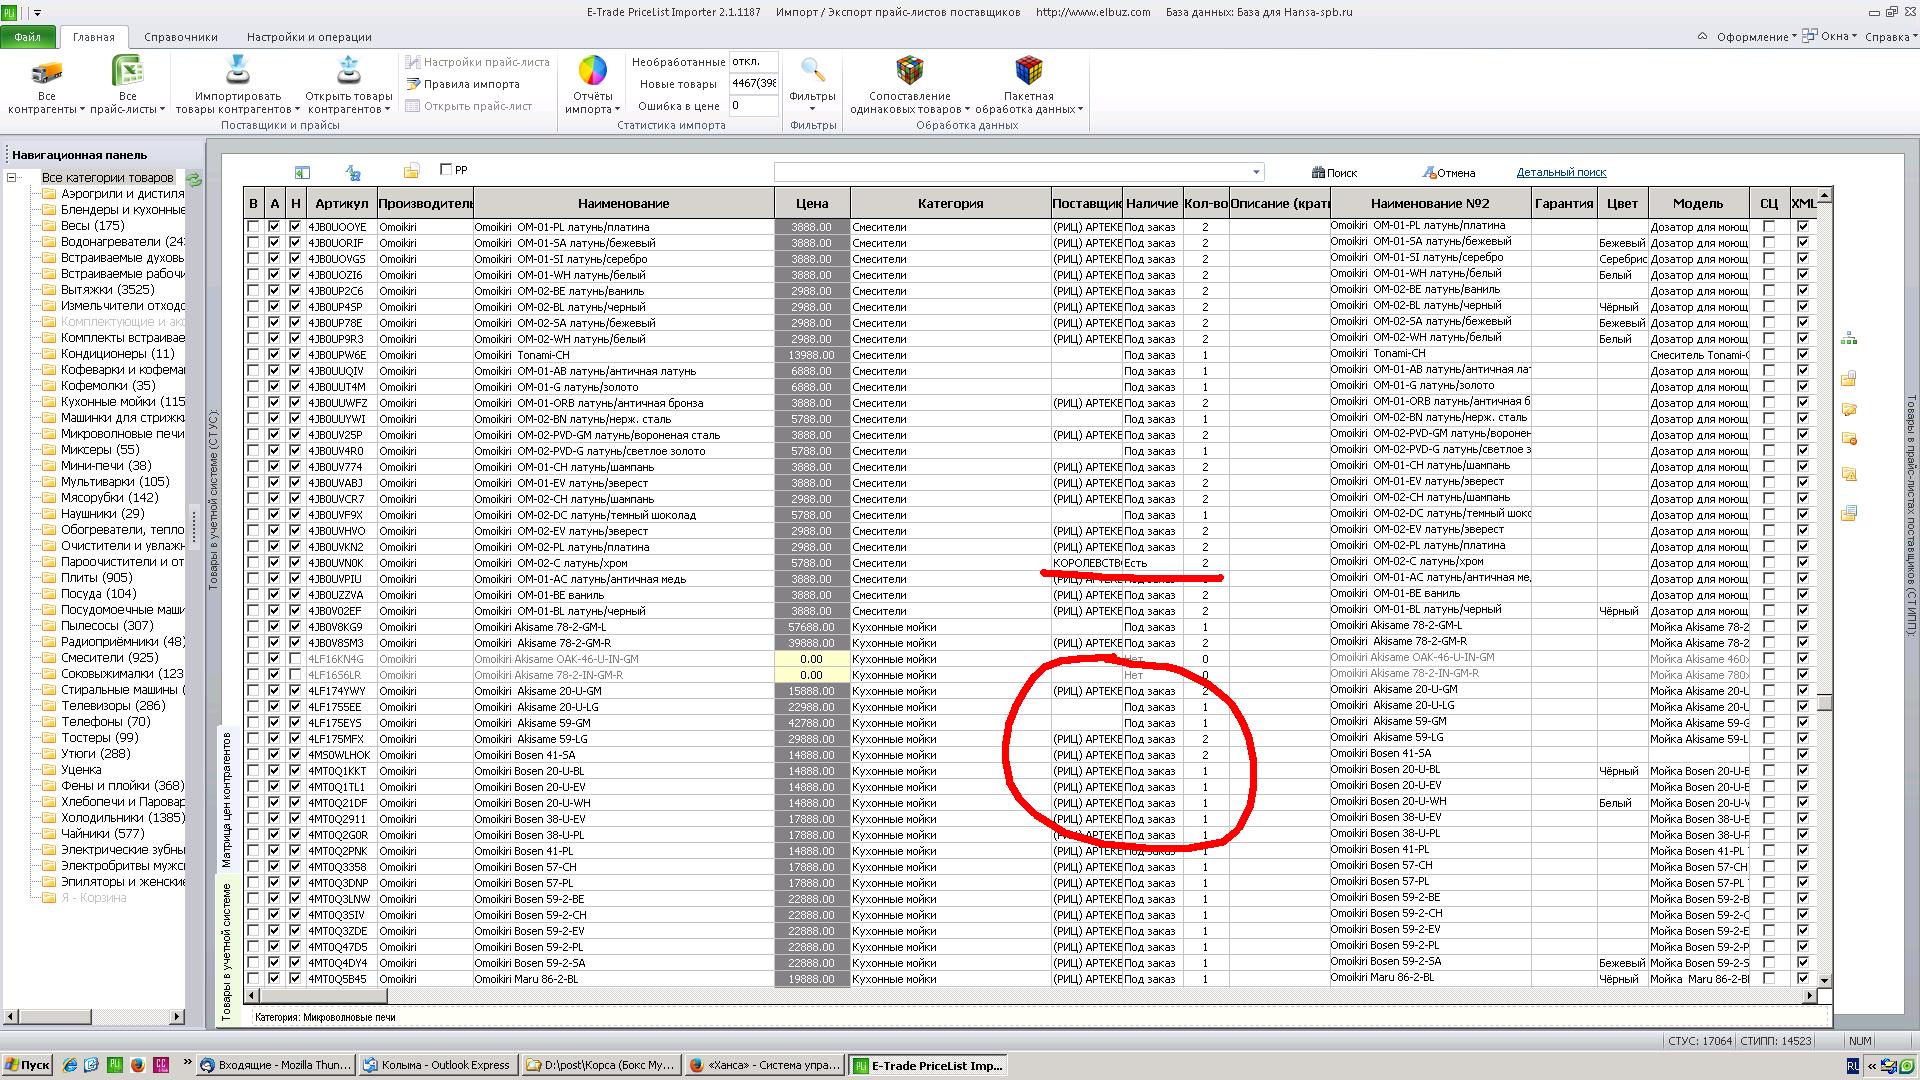Screen dimensions: 1920x1080
Task: Click the first green-arrow icon in grid toolbar
Action: 302,172
